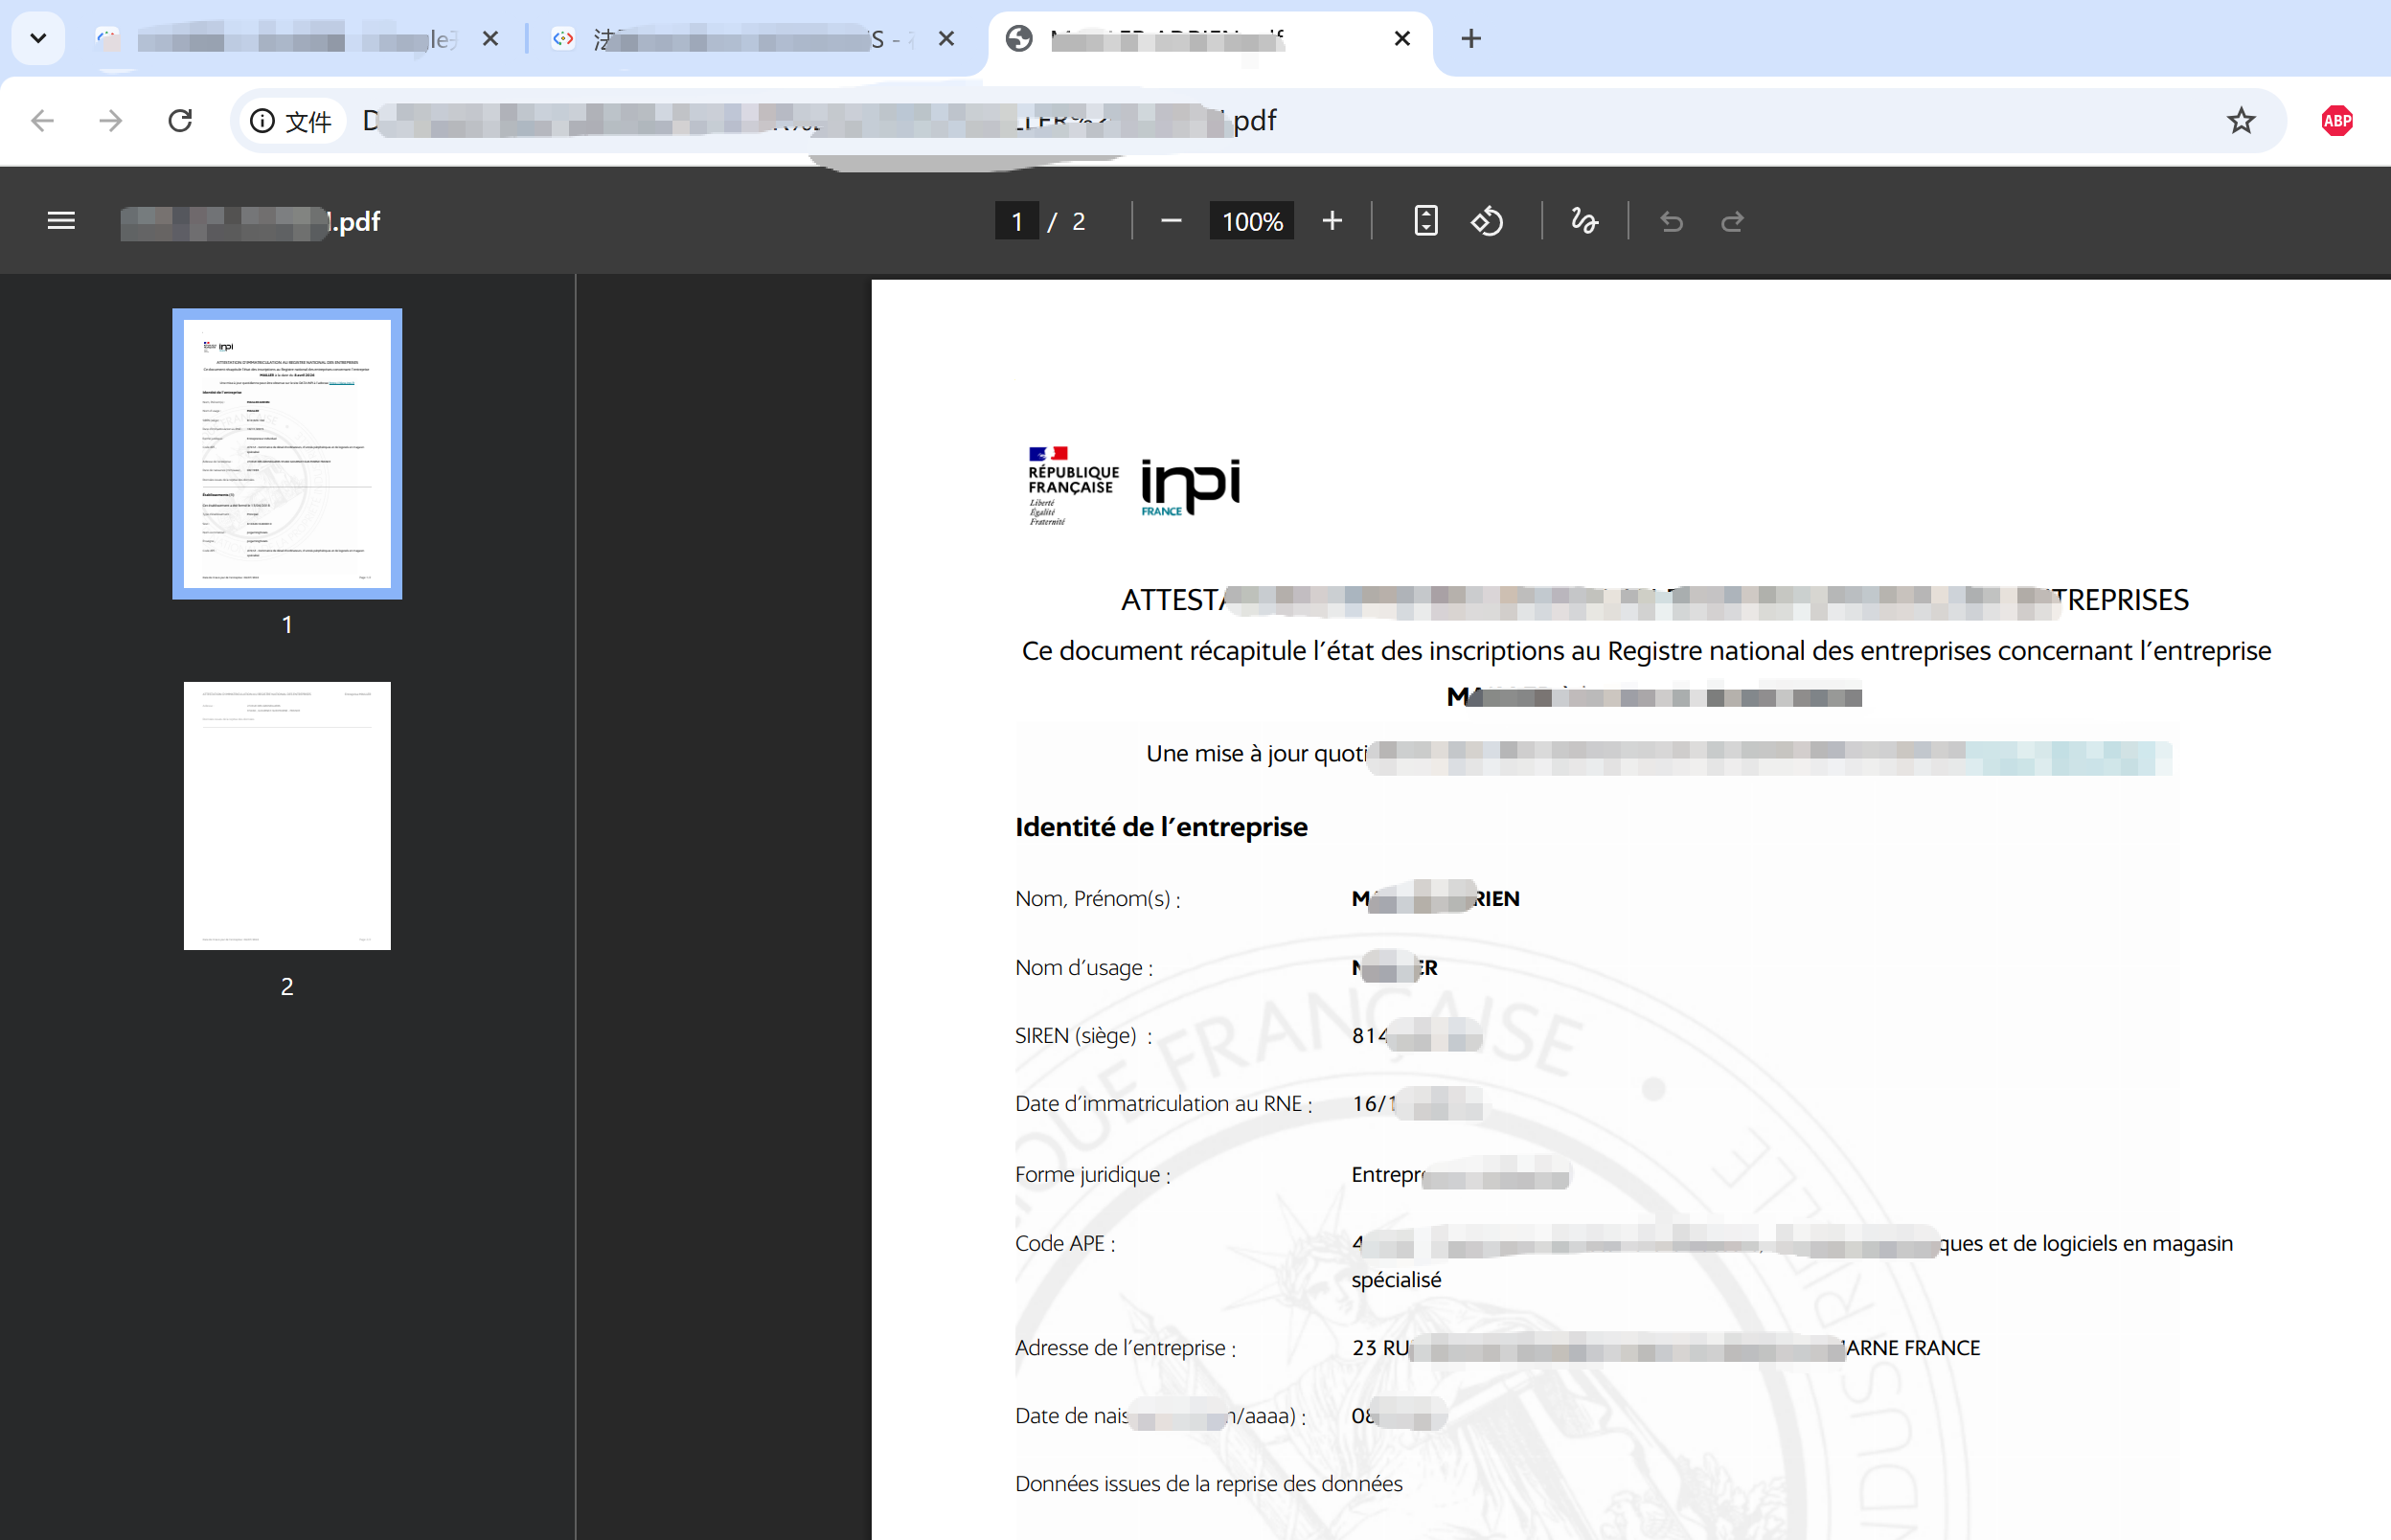Activate the draw annotation tool
Viewport: 2391px width, 1540px height.
pos(1584,221)
